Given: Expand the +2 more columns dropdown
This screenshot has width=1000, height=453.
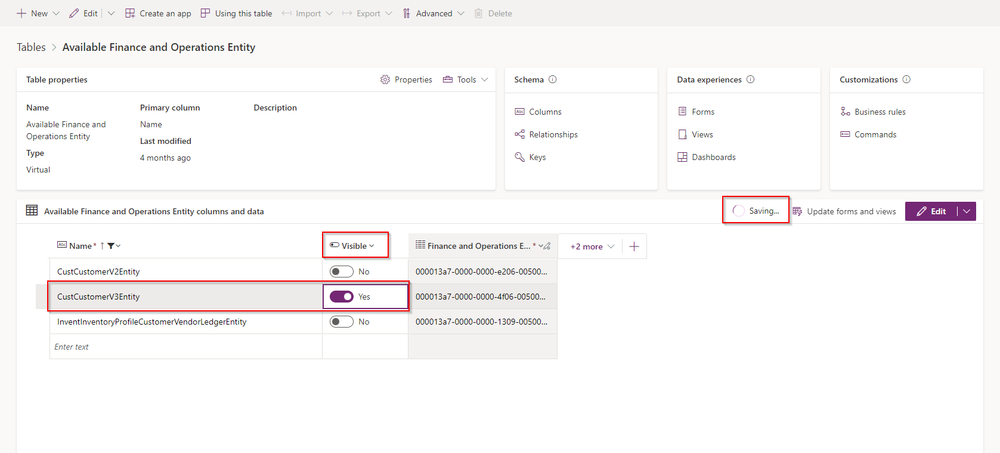Looking at the screenshot, I should pyautogui.click(x=592, y=246).
